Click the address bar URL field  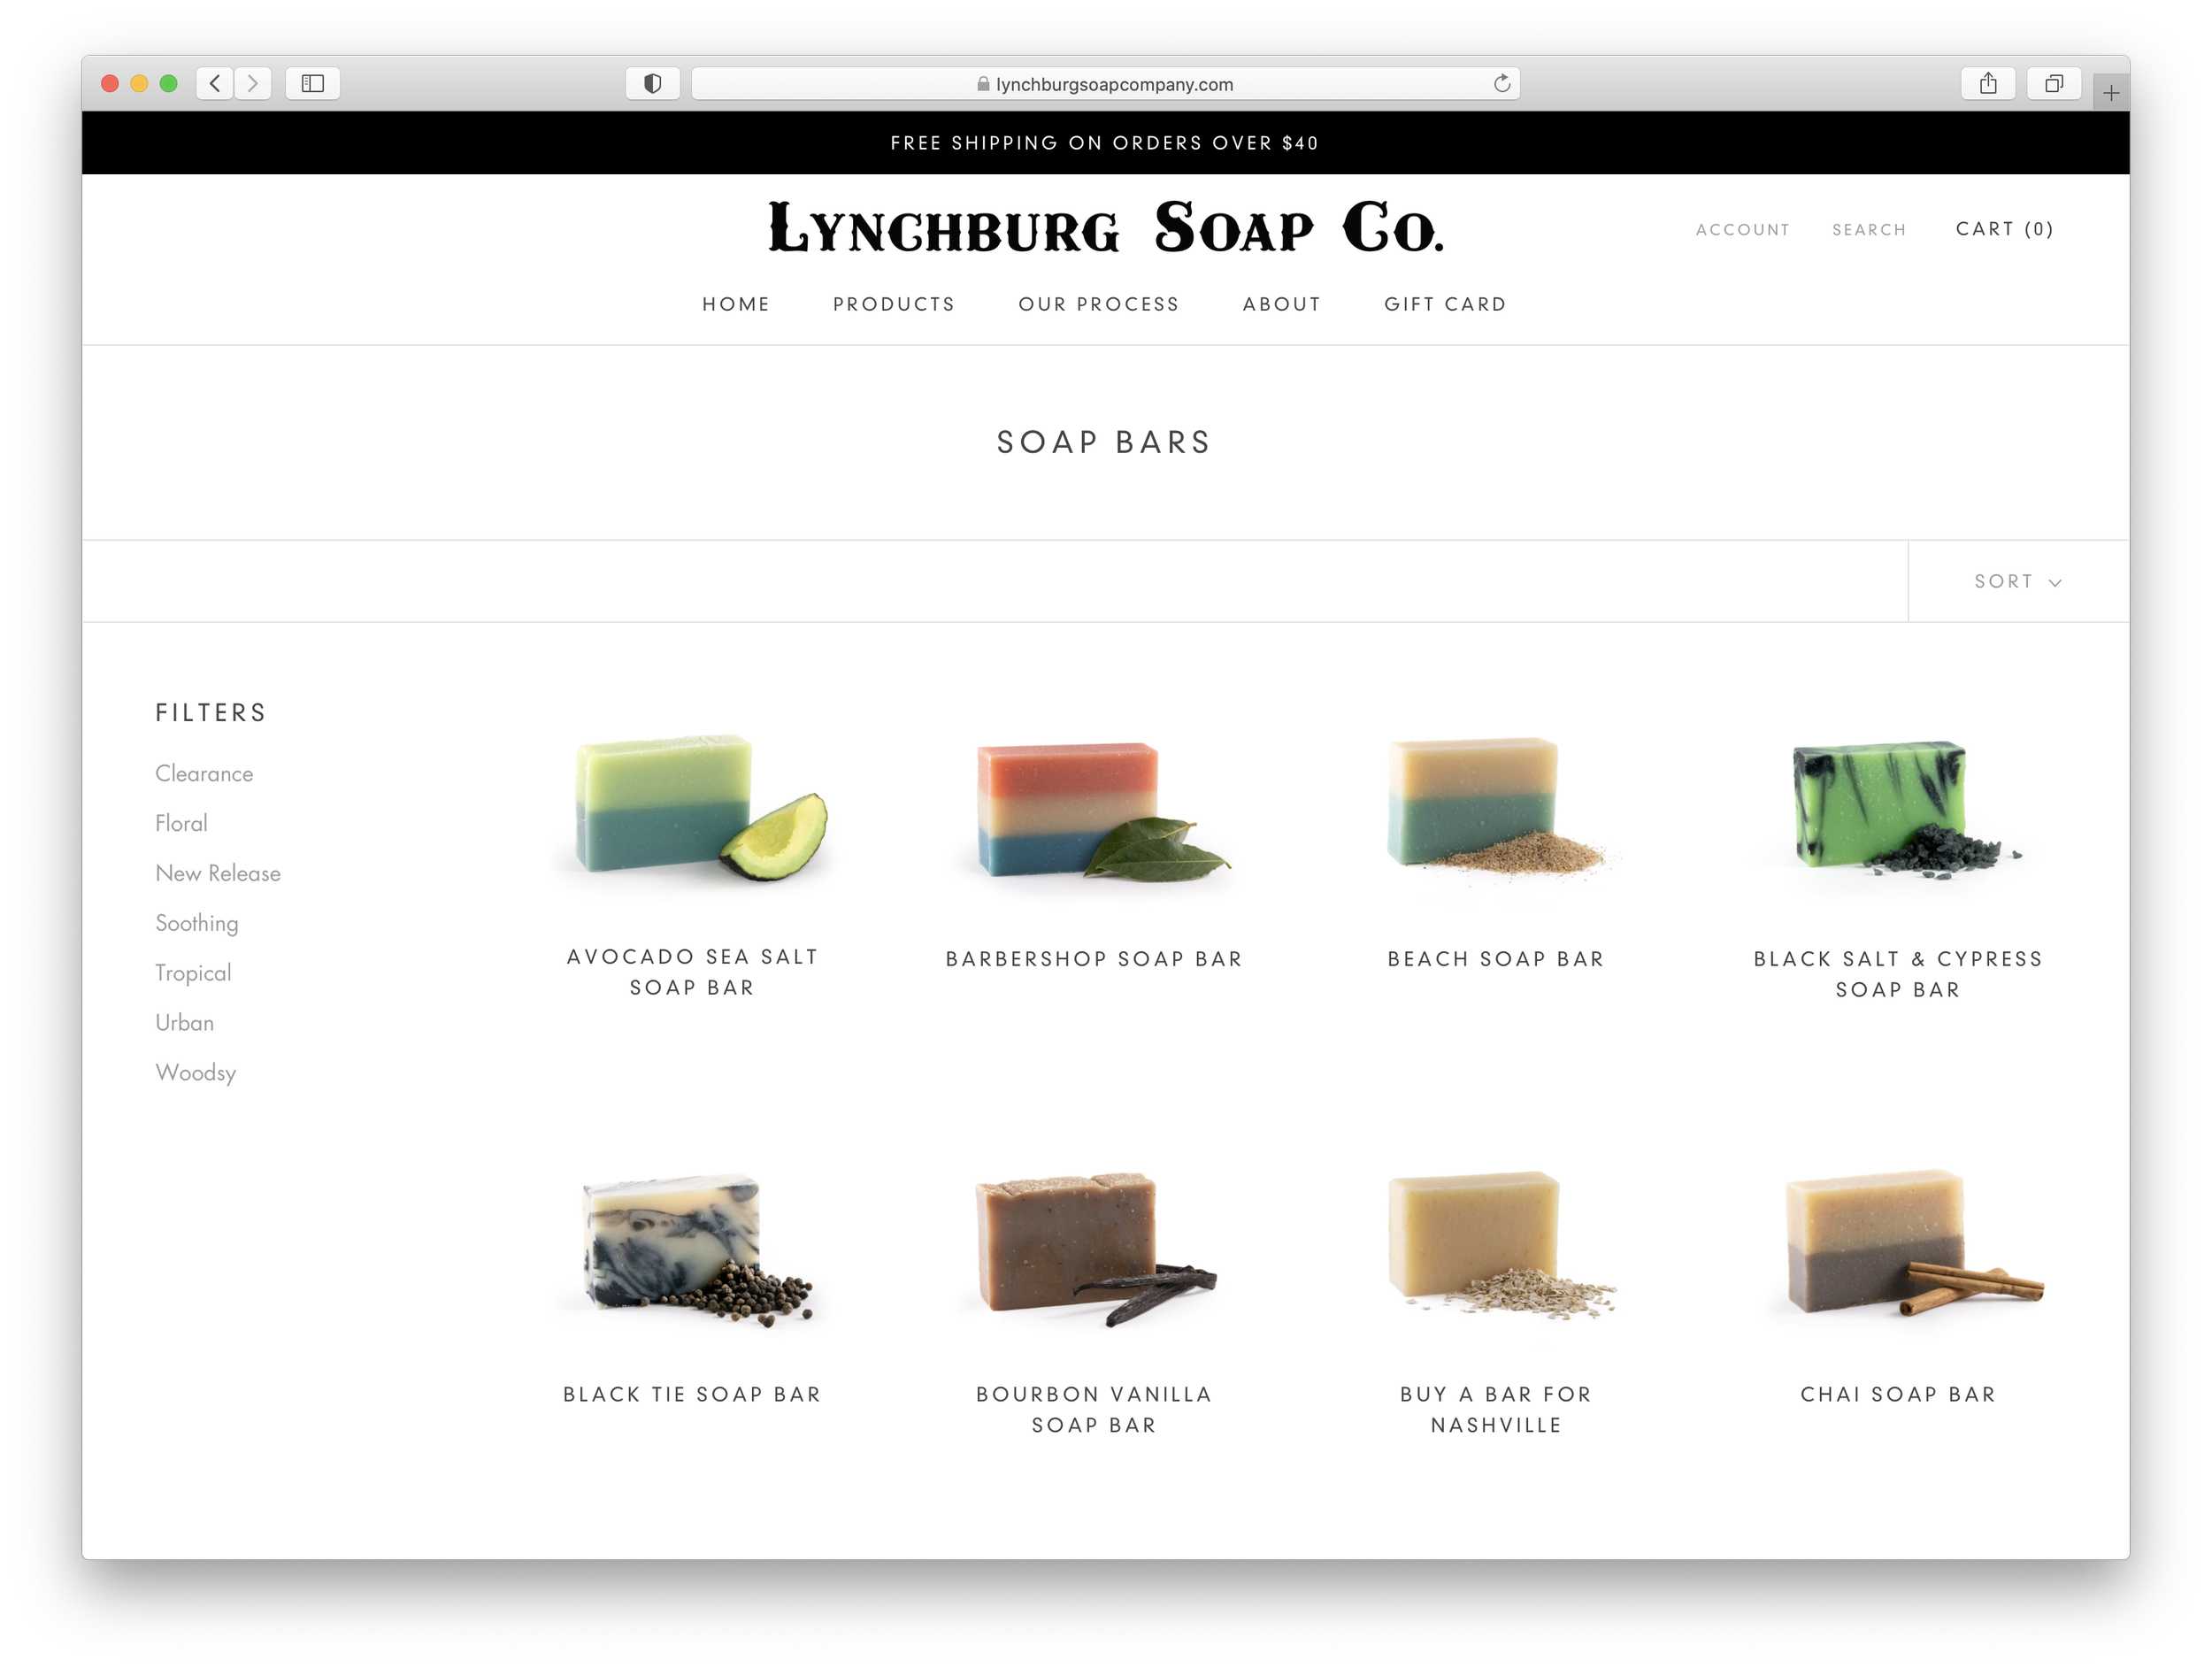pos(1104,84)
